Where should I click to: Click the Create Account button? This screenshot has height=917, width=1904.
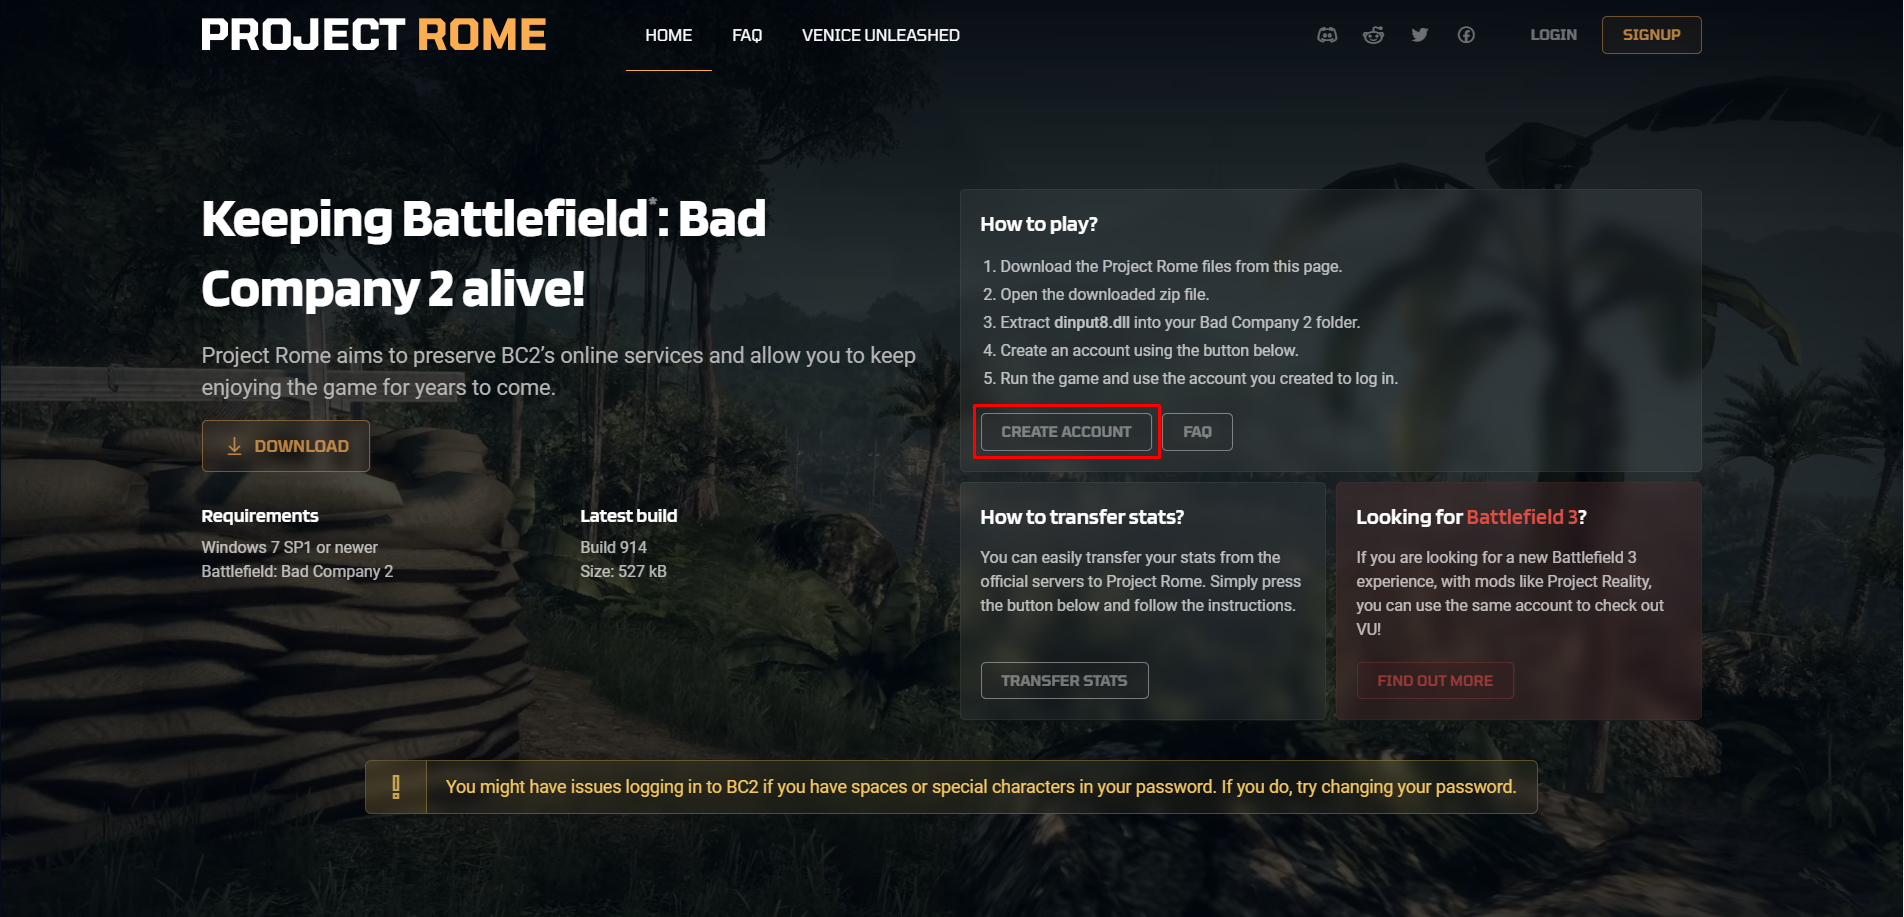pyautogui.click(x=1066, y=432)
